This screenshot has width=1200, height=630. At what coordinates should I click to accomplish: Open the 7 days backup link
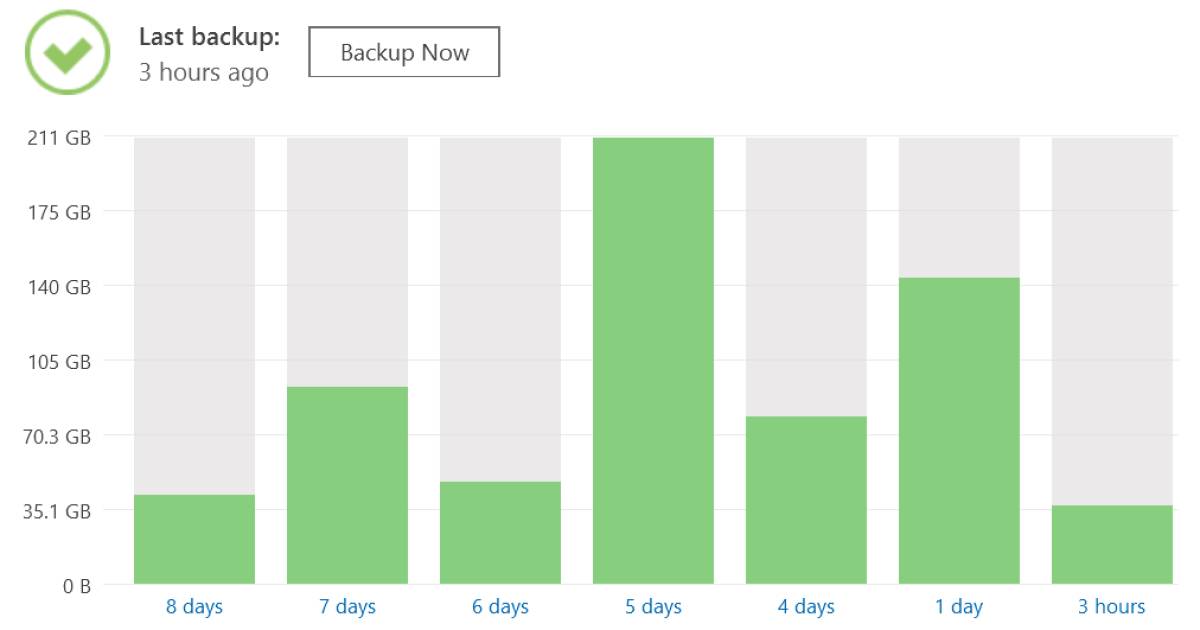point(347,607)
